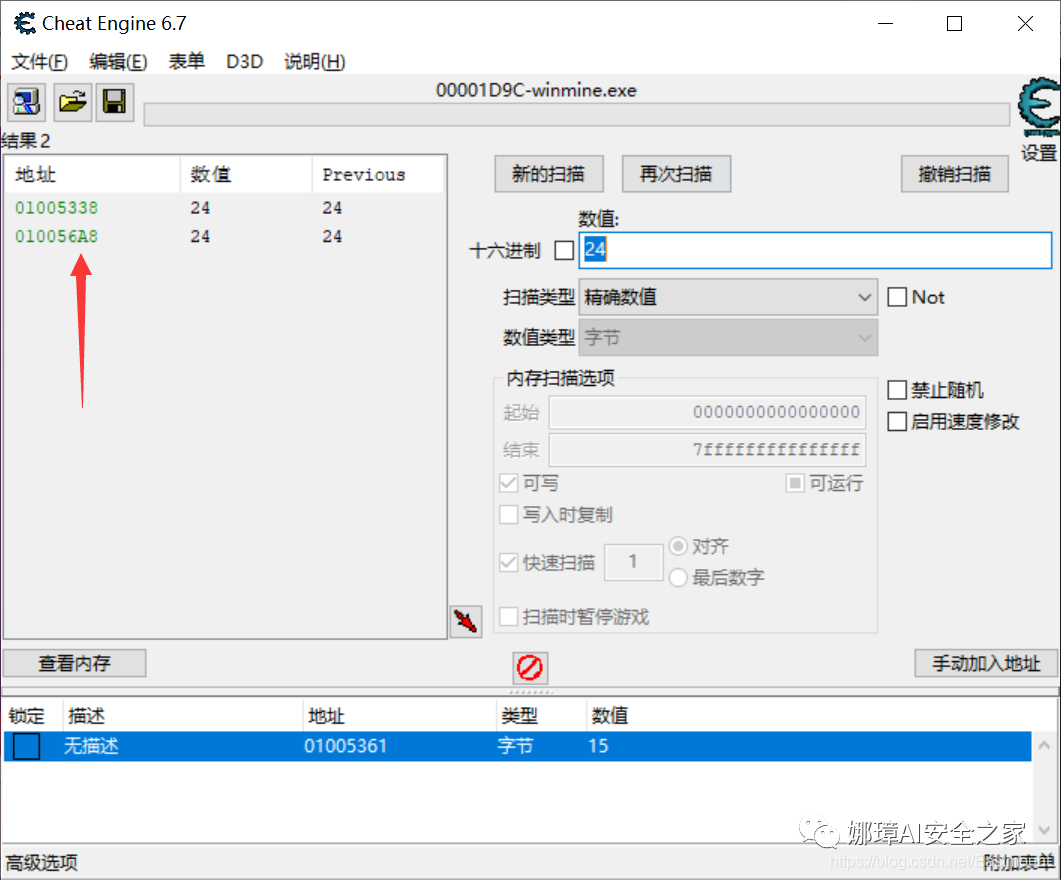1061x880 pixels.
Task: Open Cheat Engine settings logo
Action: (1039, 106)
